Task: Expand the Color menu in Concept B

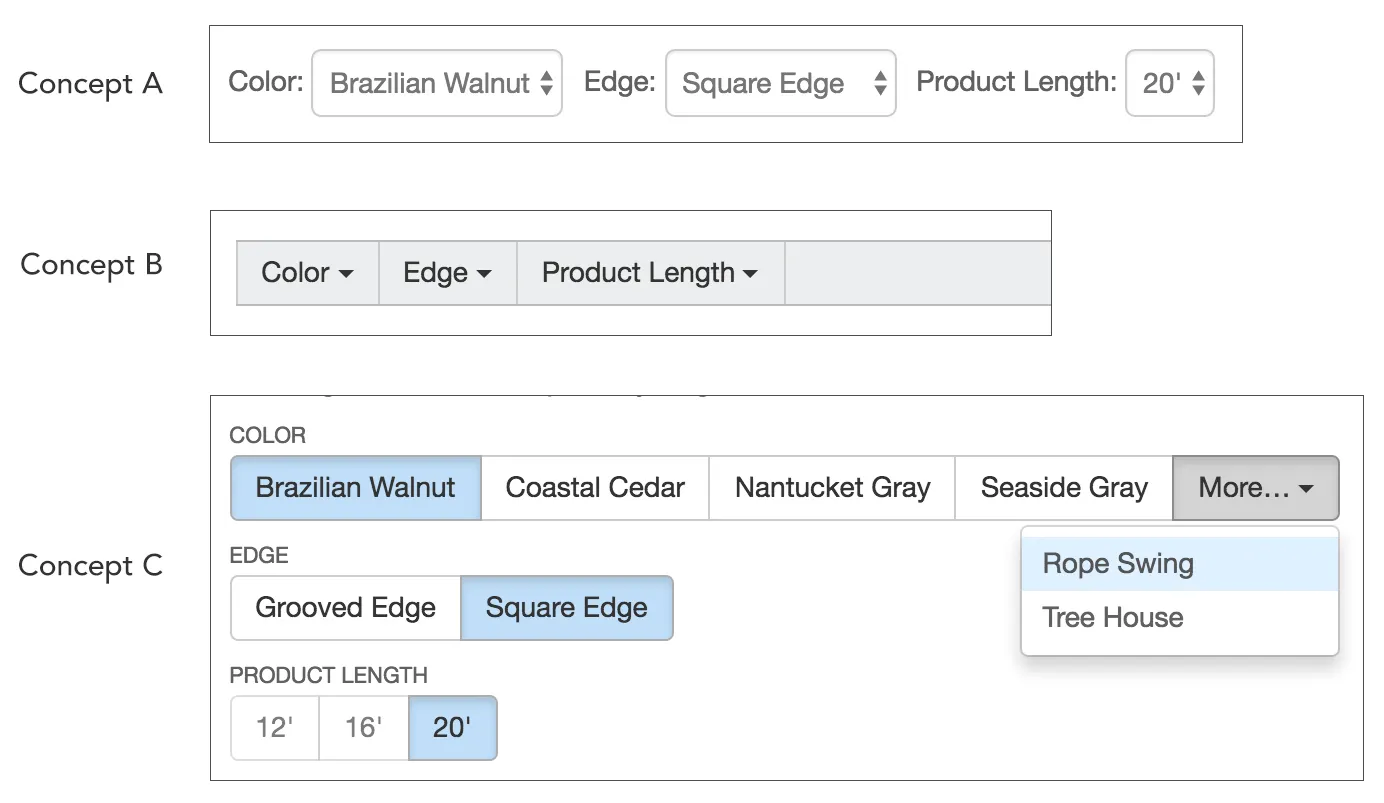Action: tap(307, 273)
